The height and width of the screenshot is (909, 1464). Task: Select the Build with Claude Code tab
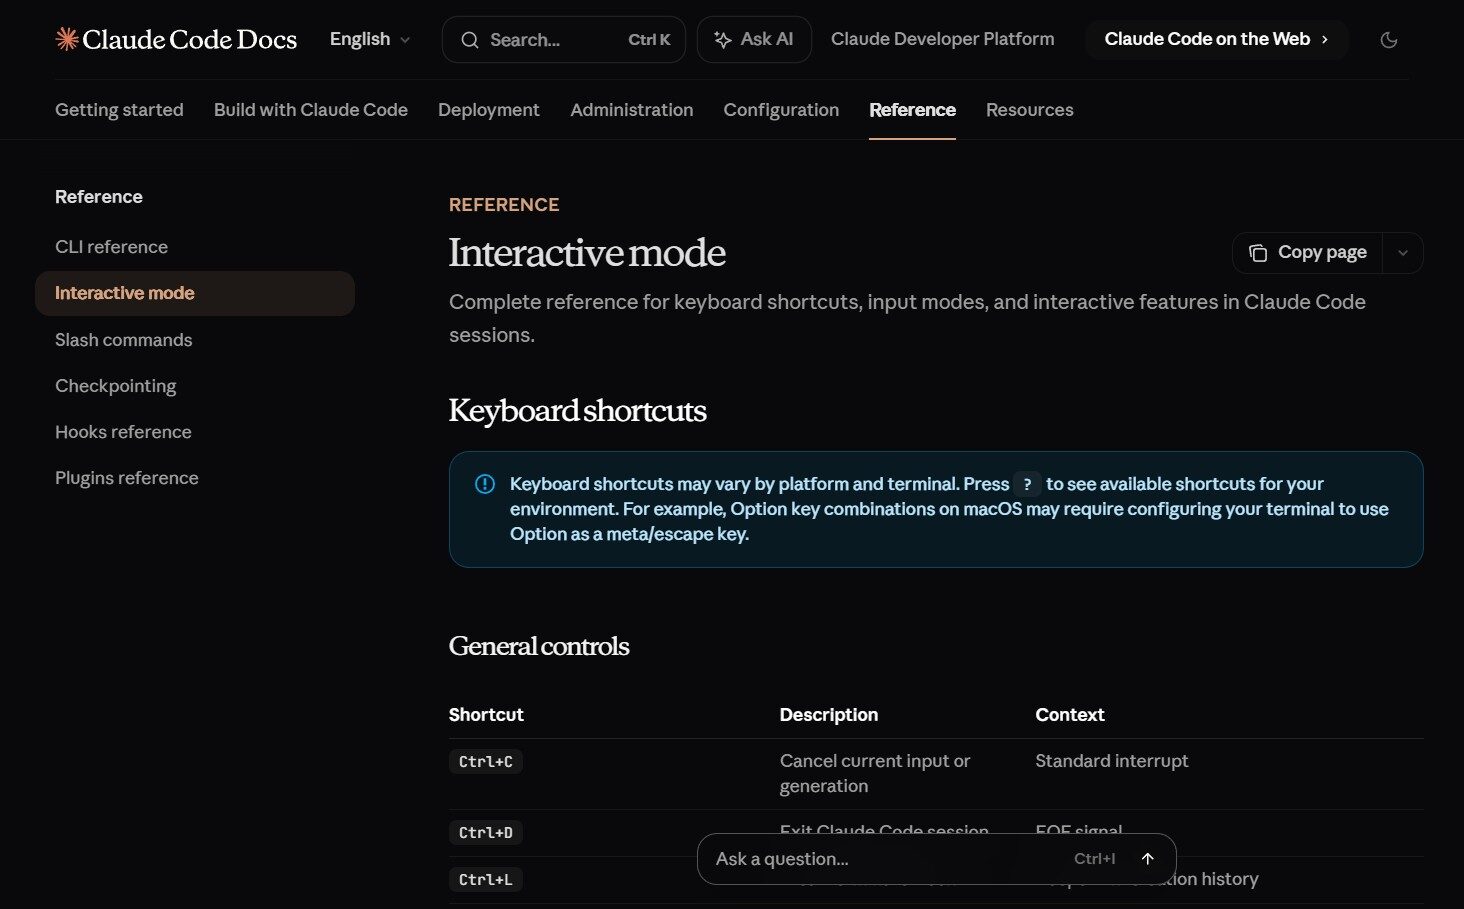click(310, 110)
